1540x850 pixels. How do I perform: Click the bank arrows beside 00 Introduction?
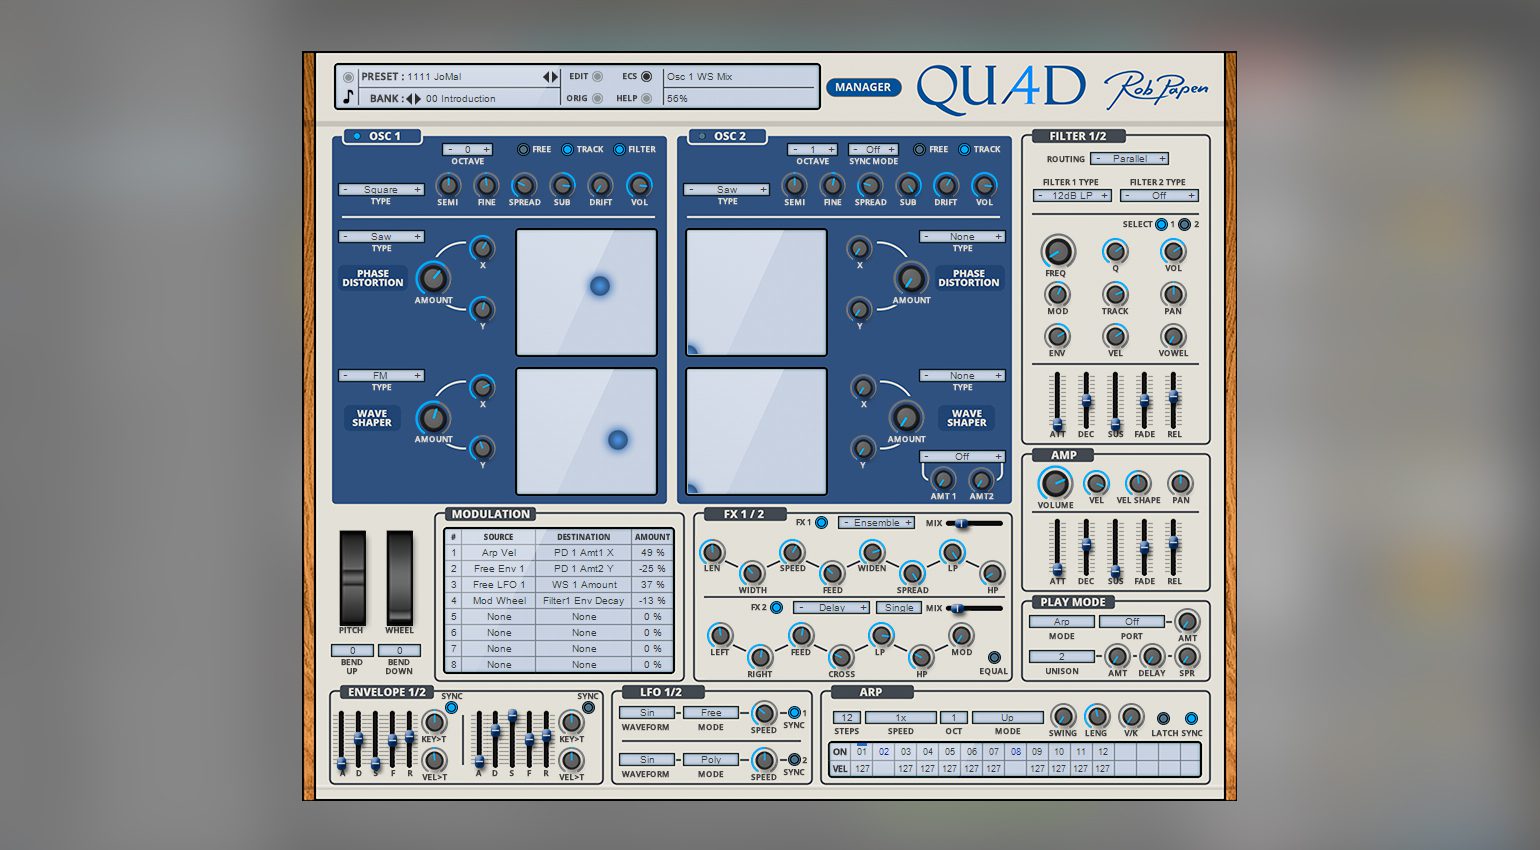(413, 98)
